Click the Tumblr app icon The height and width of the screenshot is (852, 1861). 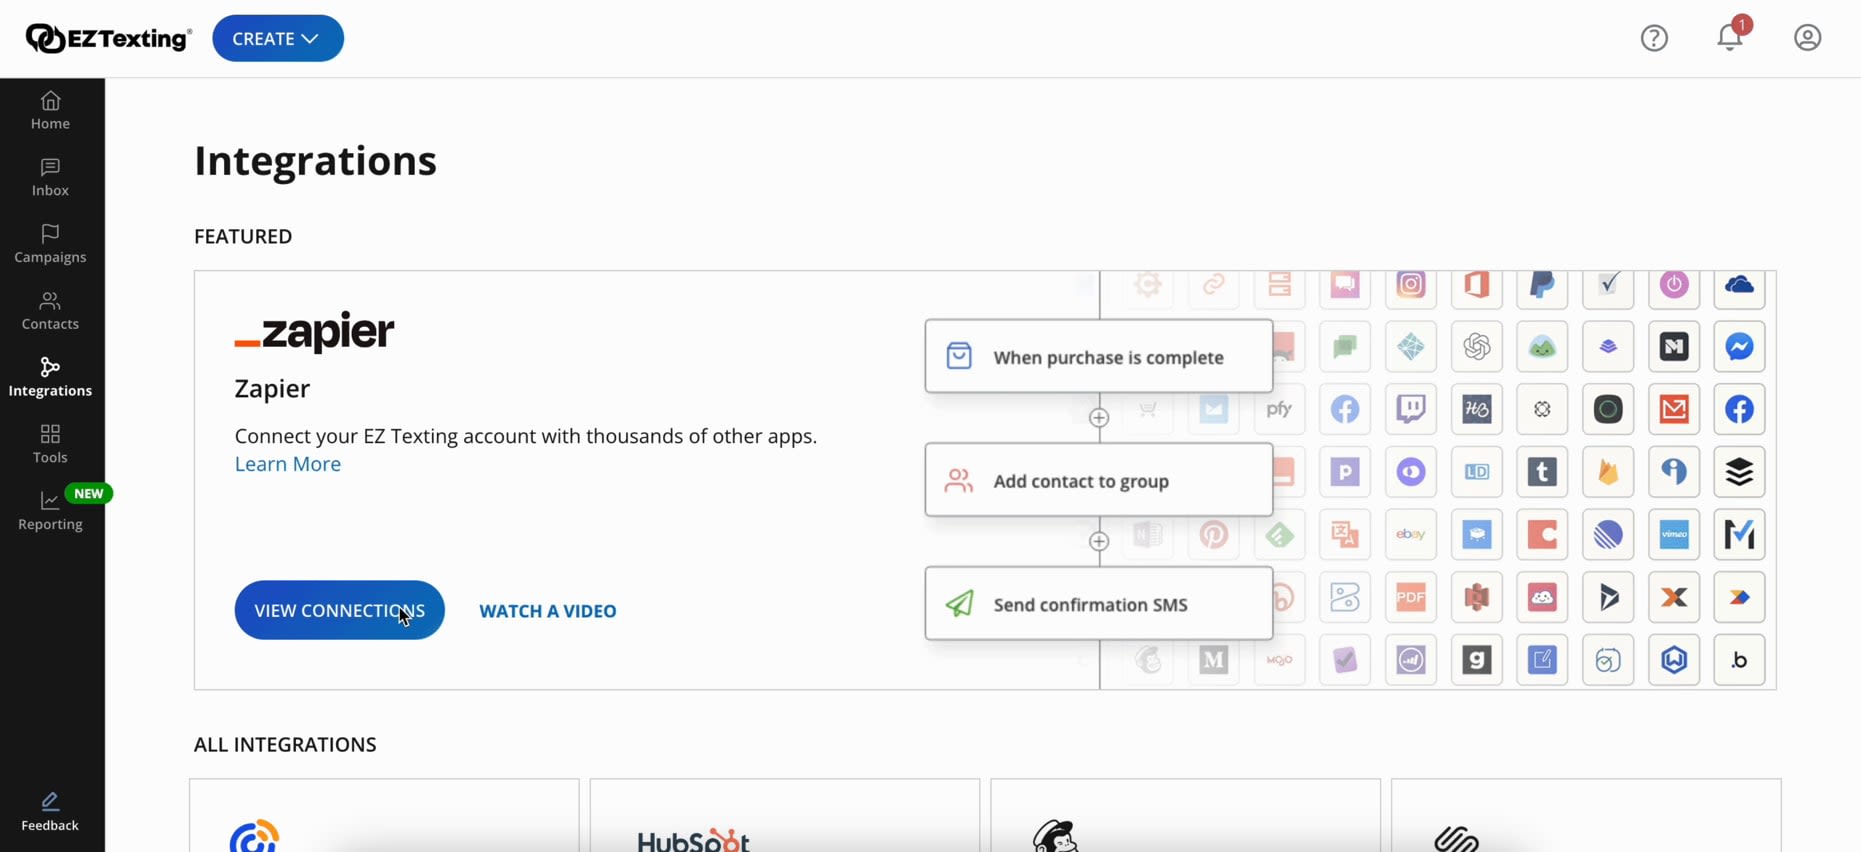pos(1542,472)
